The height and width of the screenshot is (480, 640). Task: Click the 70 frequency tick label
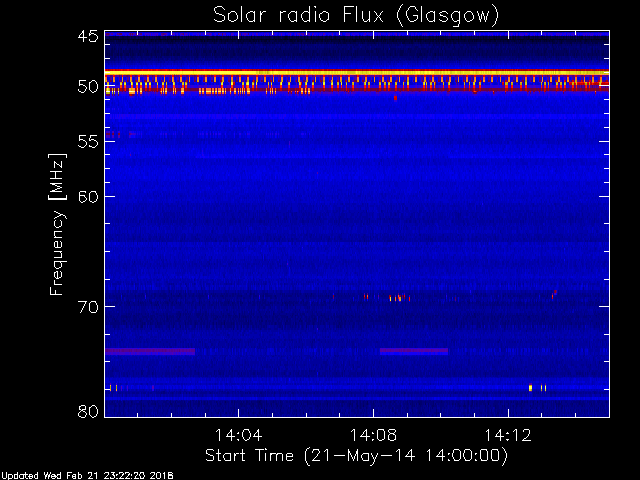tap(88, 307)
